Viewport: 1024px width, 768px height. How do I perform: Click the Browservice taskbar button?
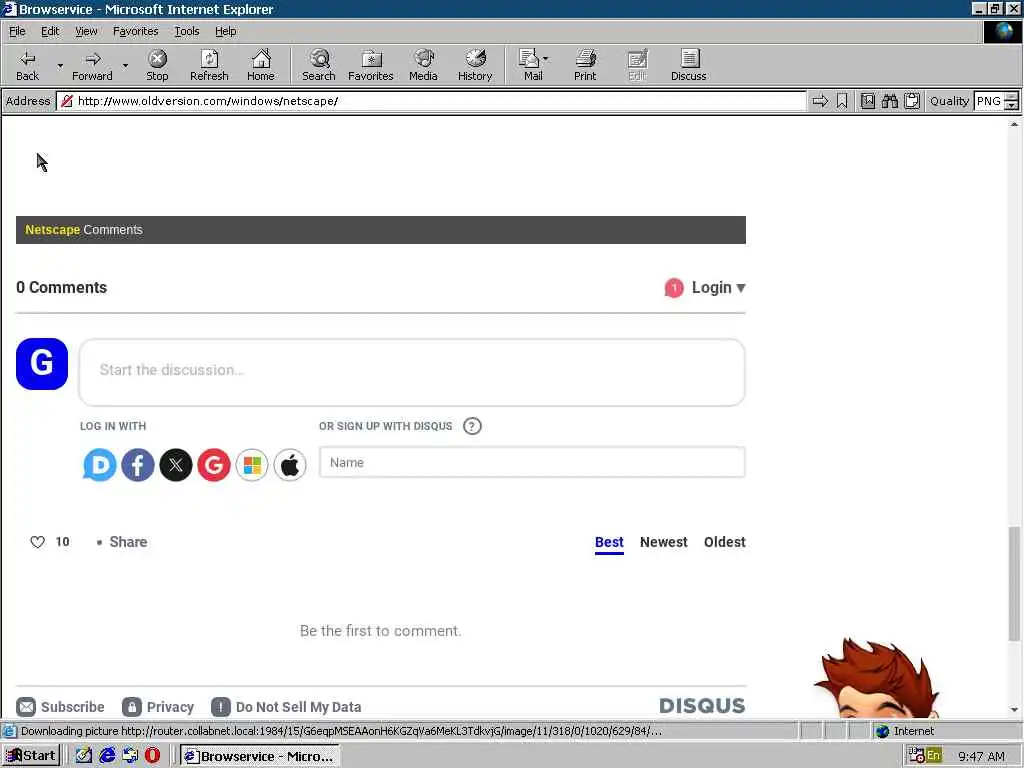pyautogui.click(x=259, y=756)
